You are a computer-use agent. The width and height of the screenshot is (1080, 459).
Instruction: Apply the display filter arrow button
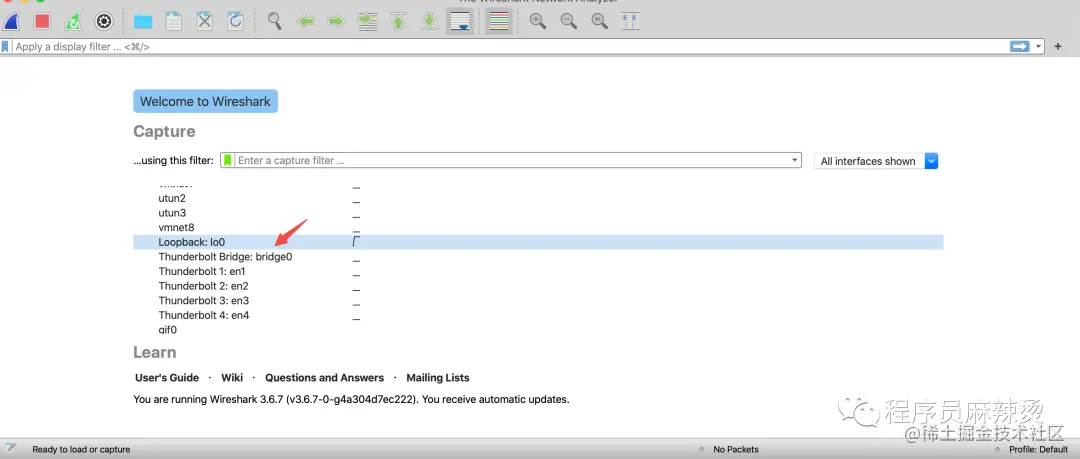pos(1019,46)
